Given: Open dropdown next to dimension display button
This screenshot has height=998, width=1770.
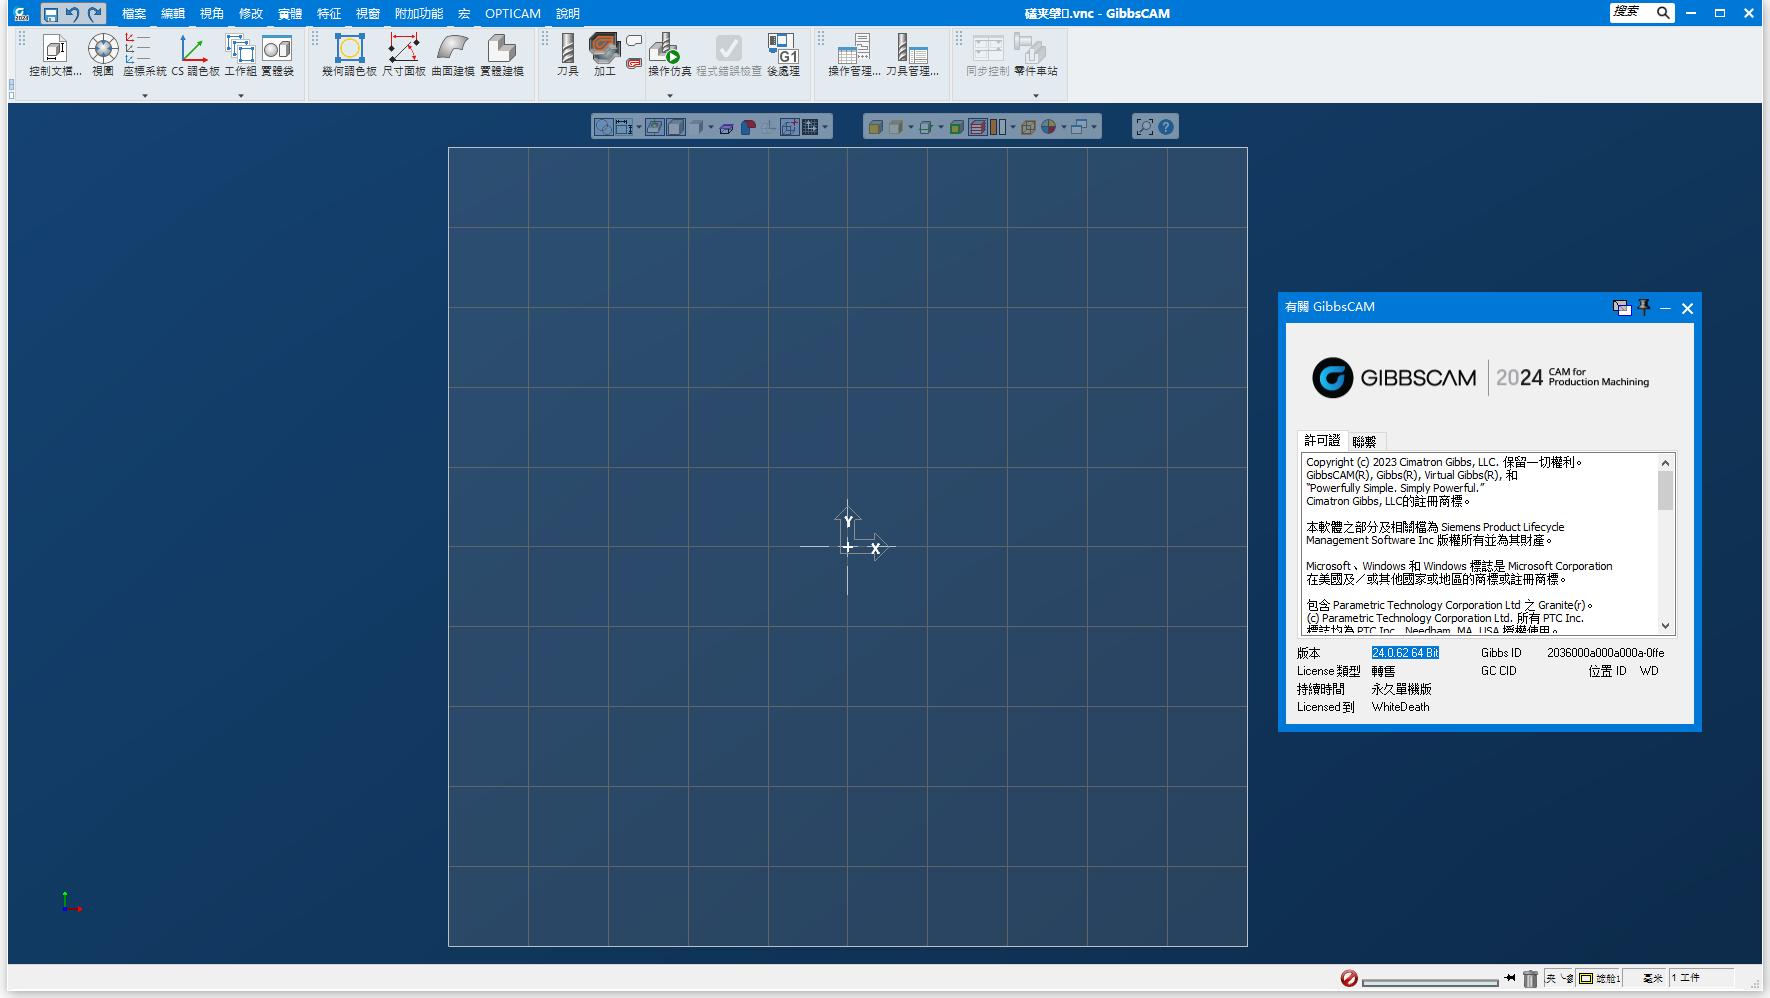Looking at the screenshot, I should click(x=639, y=127).
